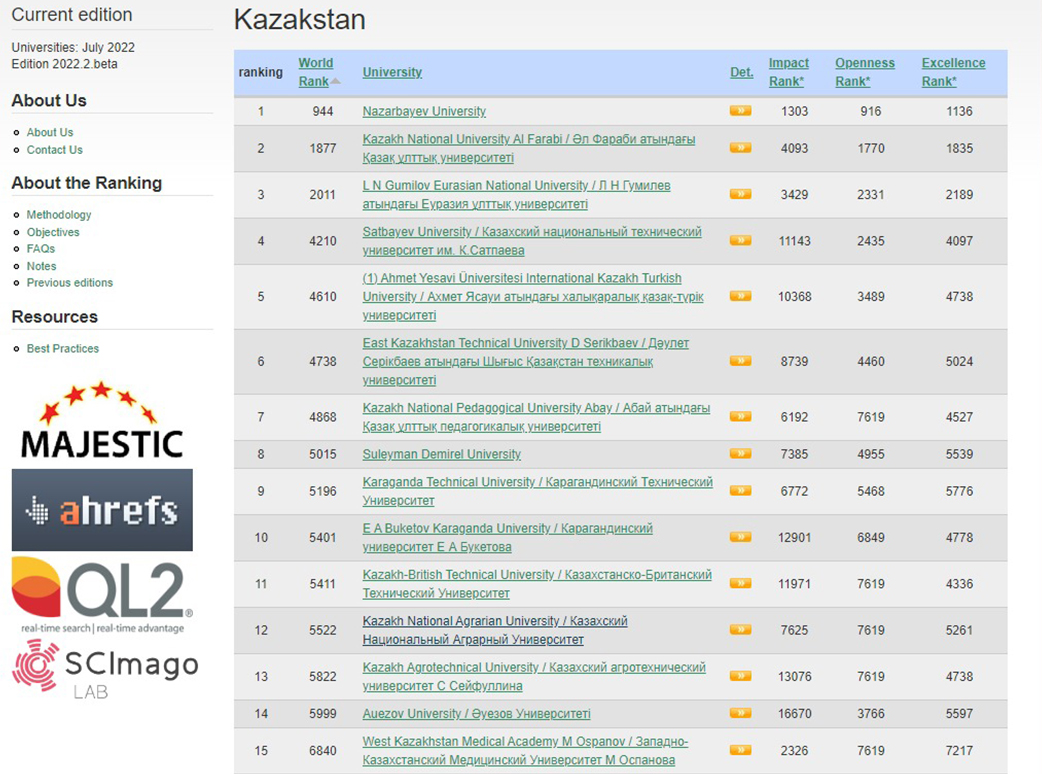Open Methodology in About the Ranking

59,215
